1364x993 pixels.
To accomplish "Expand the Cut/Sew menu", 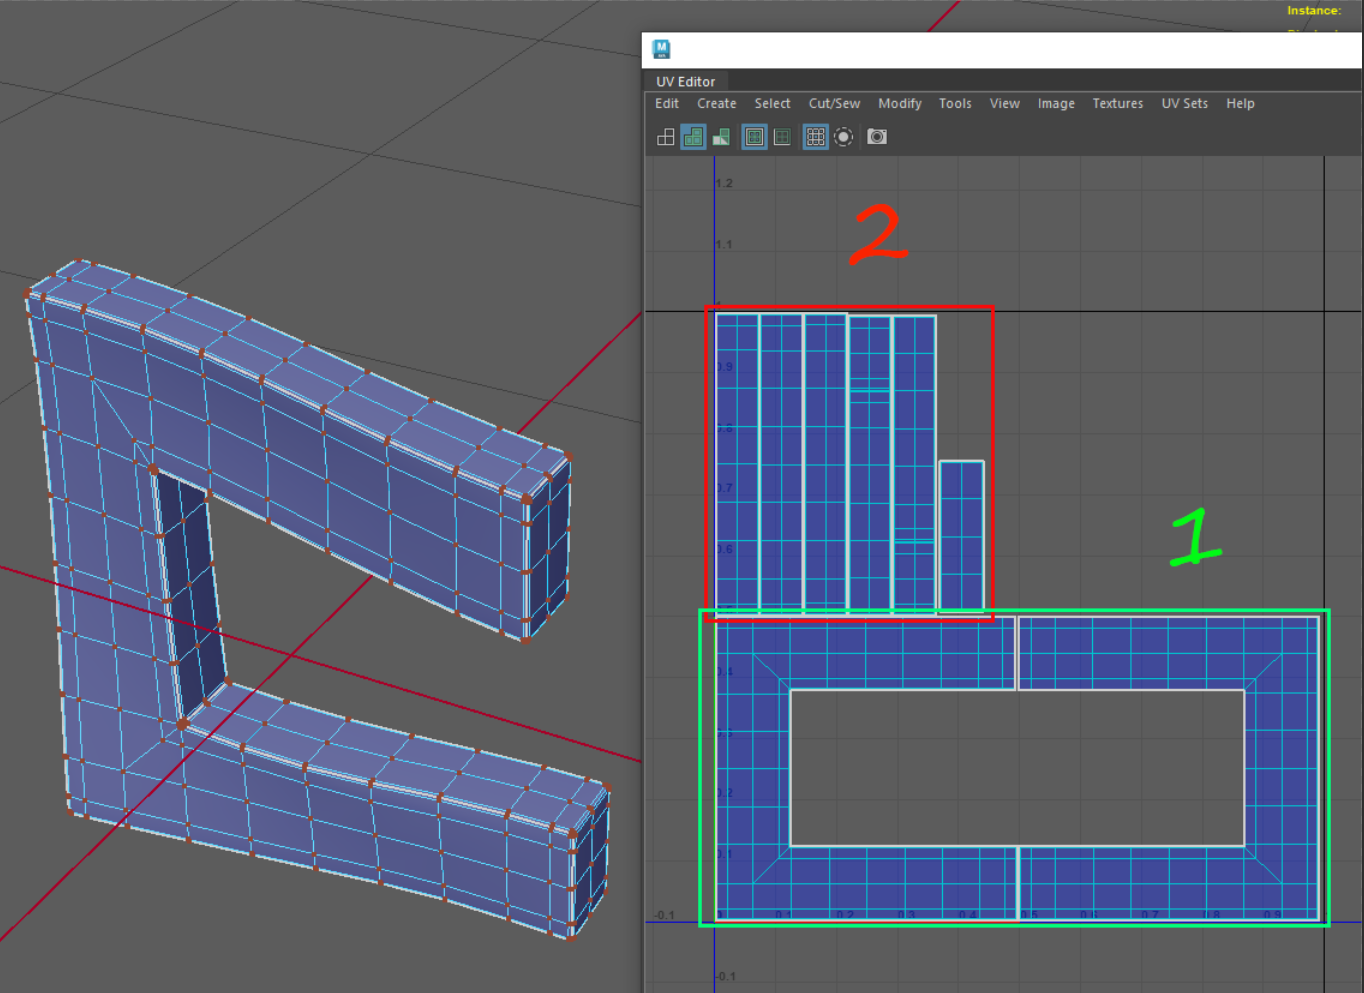I will click(834, 104).
